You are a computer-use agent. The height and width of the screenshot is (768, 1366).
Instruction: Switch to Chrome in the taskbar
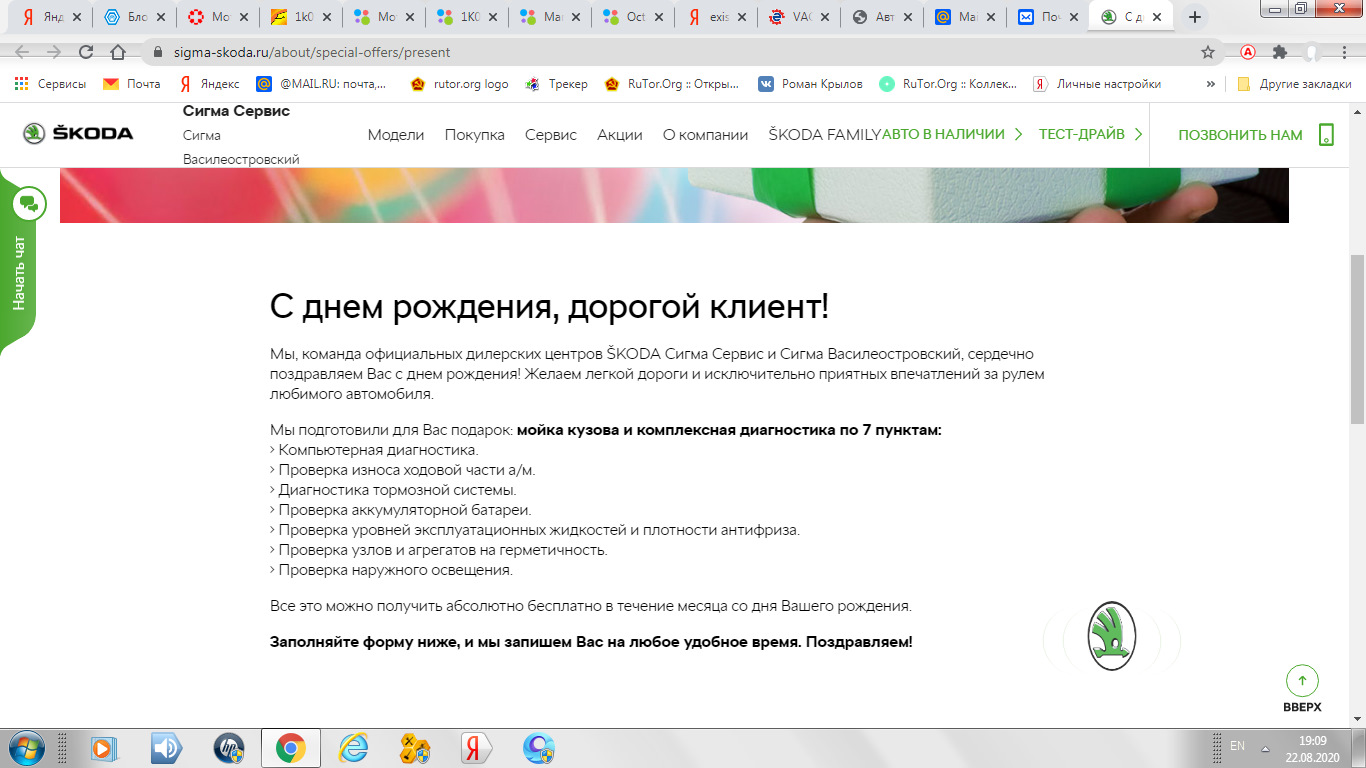click(x=291, y=748)
